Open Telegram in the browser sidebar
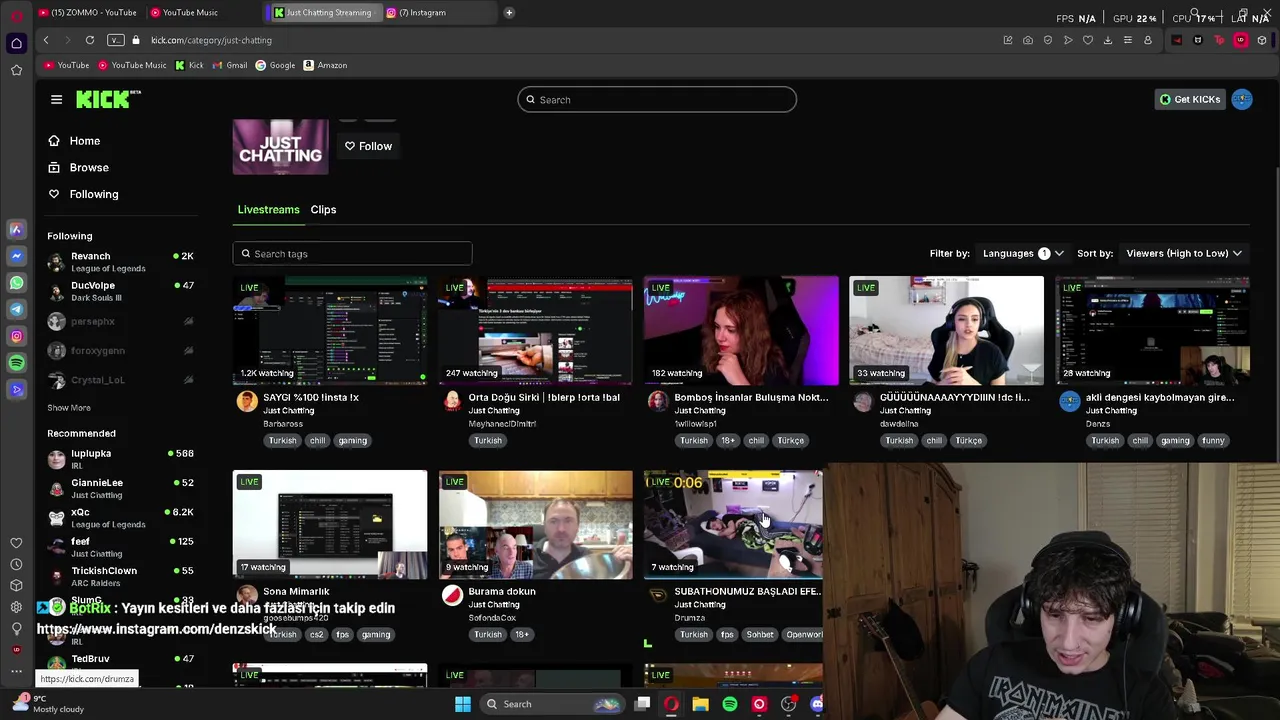 pos(16,310)
